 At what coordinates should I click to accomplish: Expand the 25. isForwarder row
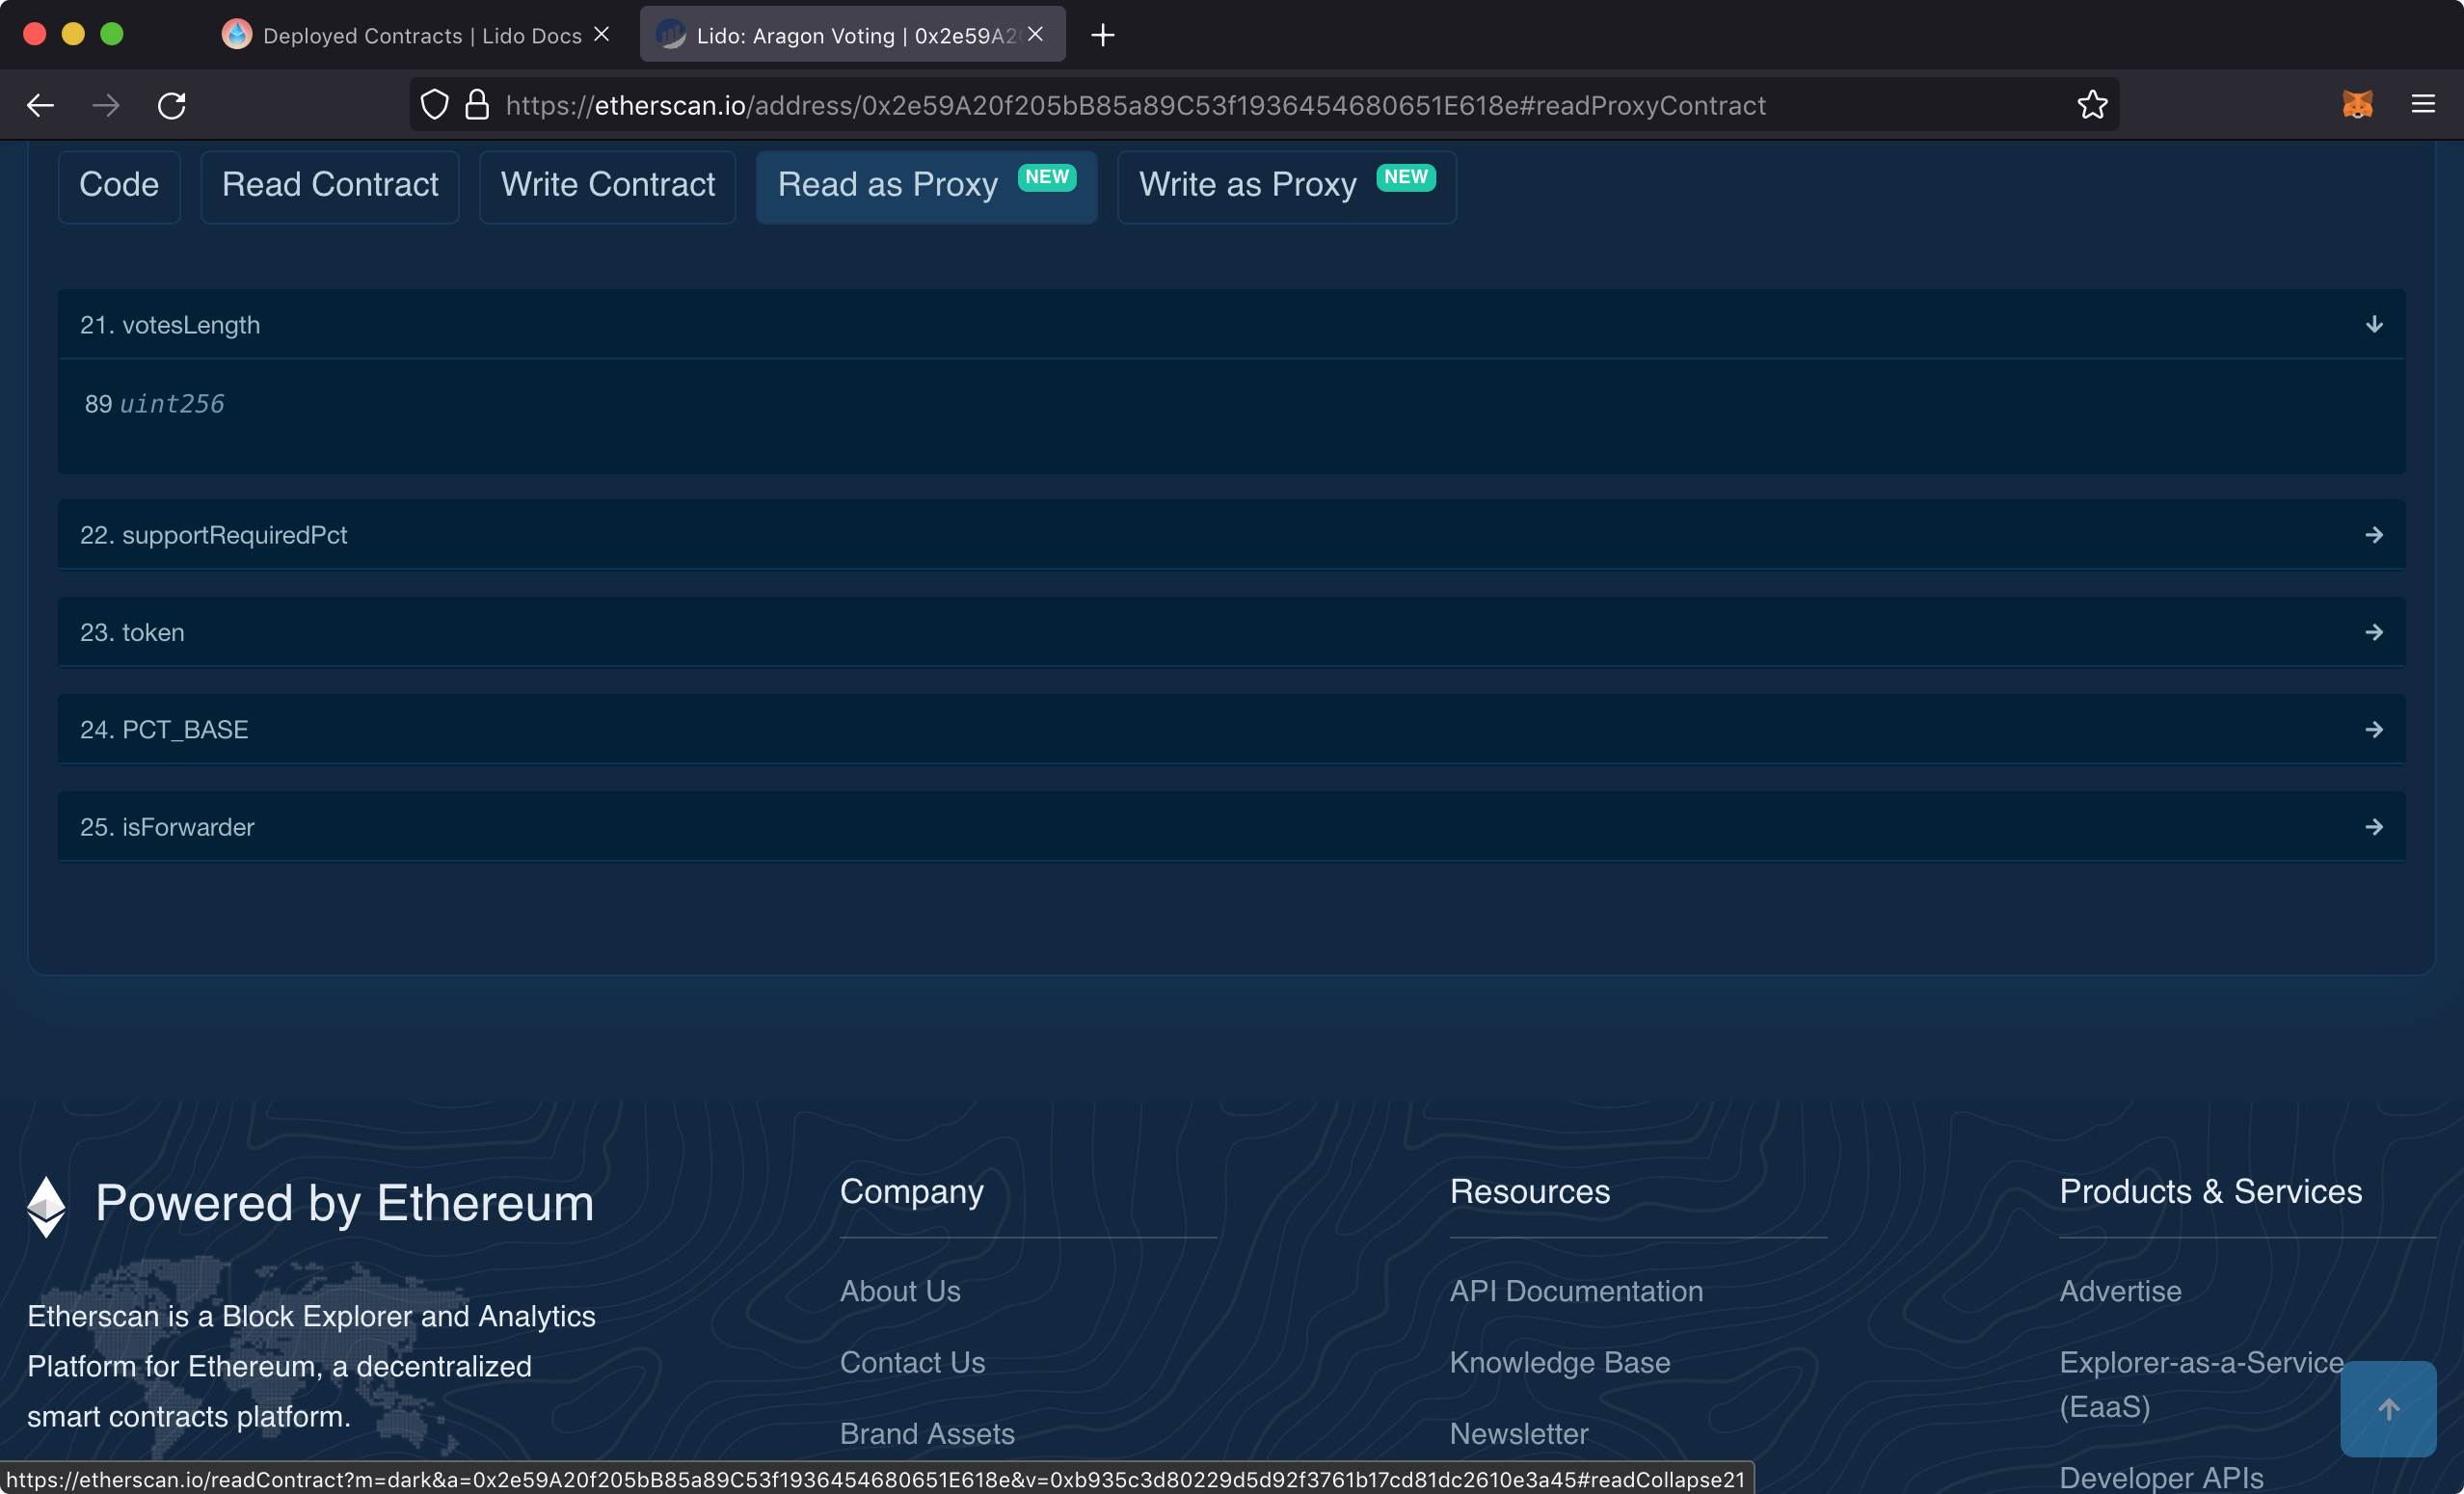2373,826
